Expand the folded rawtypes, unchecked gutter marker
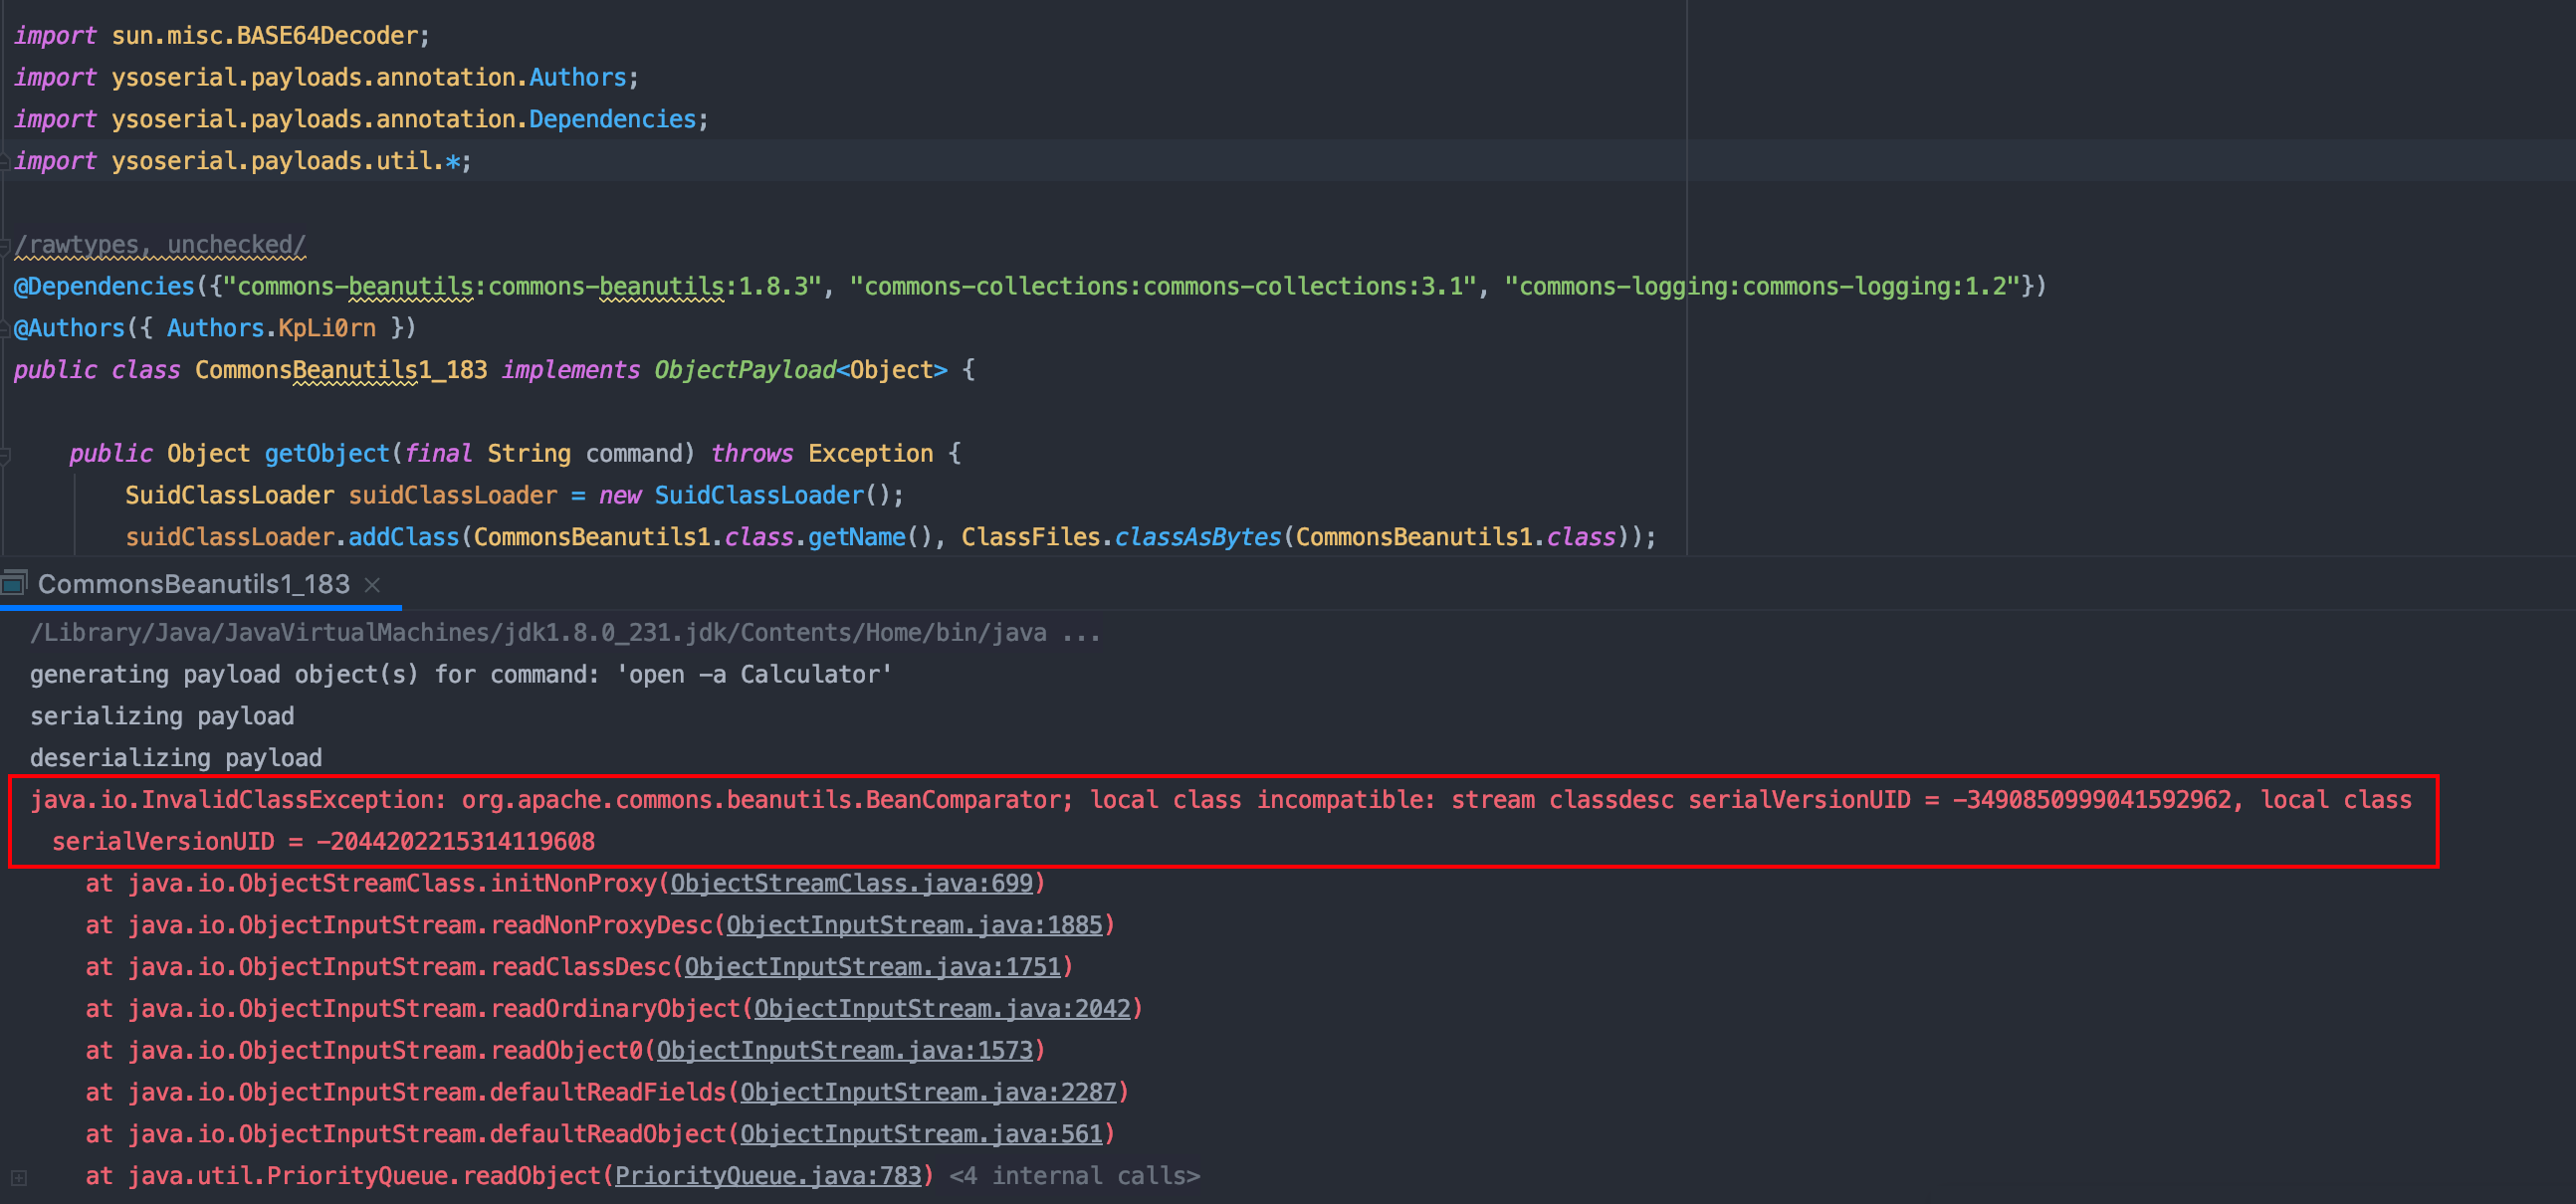2576x1204 pixels. tap(5, 245)
